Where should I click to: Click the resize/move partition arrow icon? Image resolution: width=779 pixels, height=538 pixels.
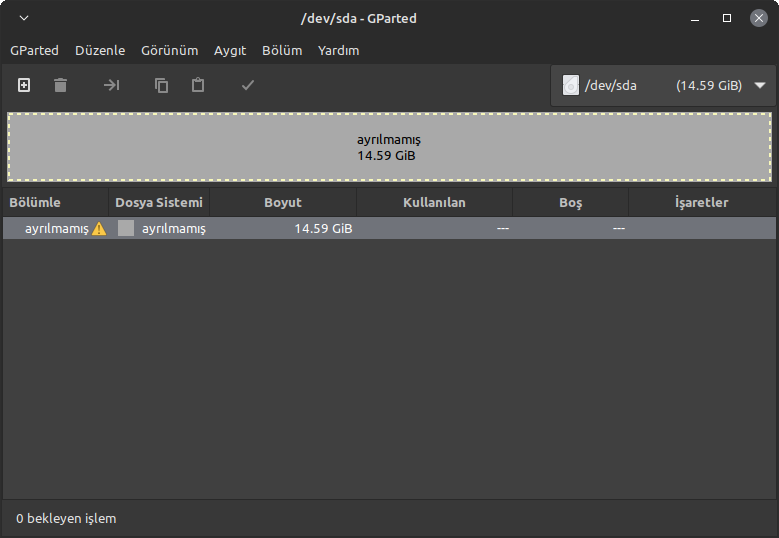(x=111, y=85)
